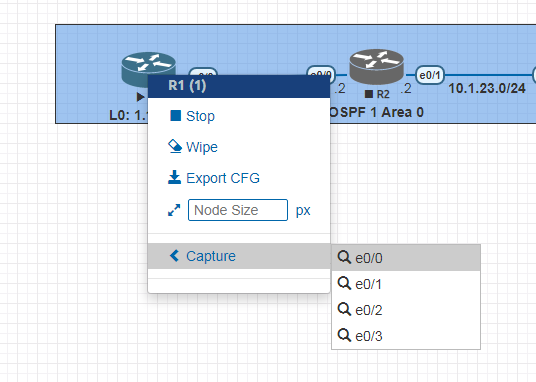Click the Node Size input field
536x382 pixels.
click(238, 210)
